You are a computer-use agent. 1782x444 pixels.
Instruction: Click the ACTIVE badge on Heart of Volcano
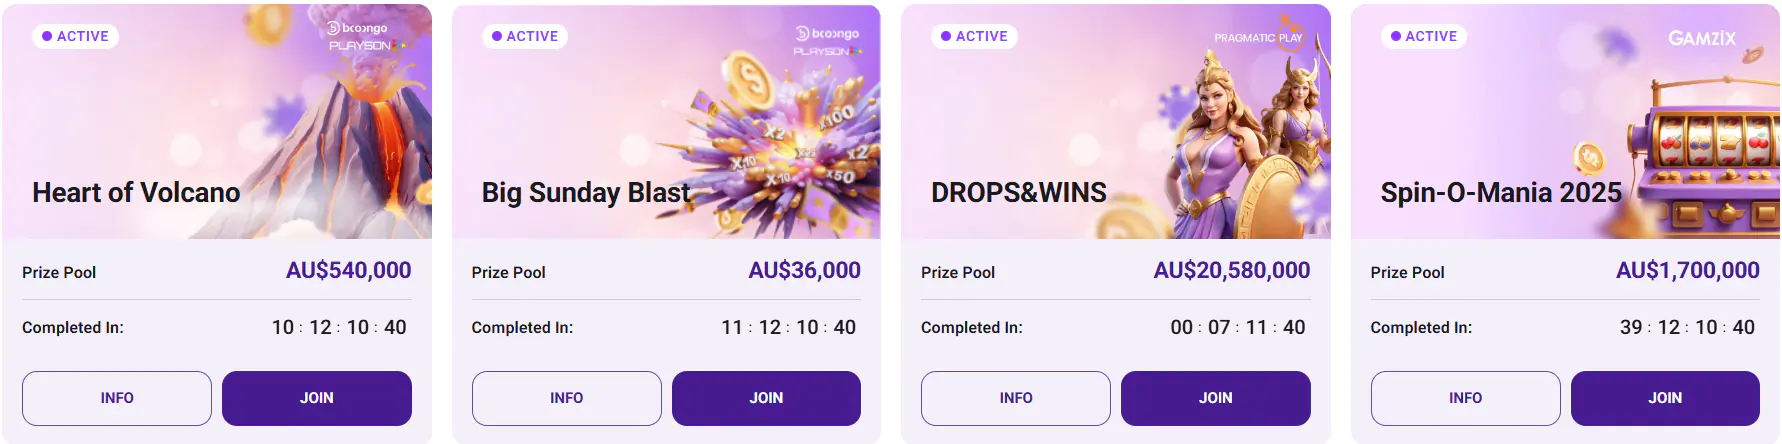pos(76,36)
